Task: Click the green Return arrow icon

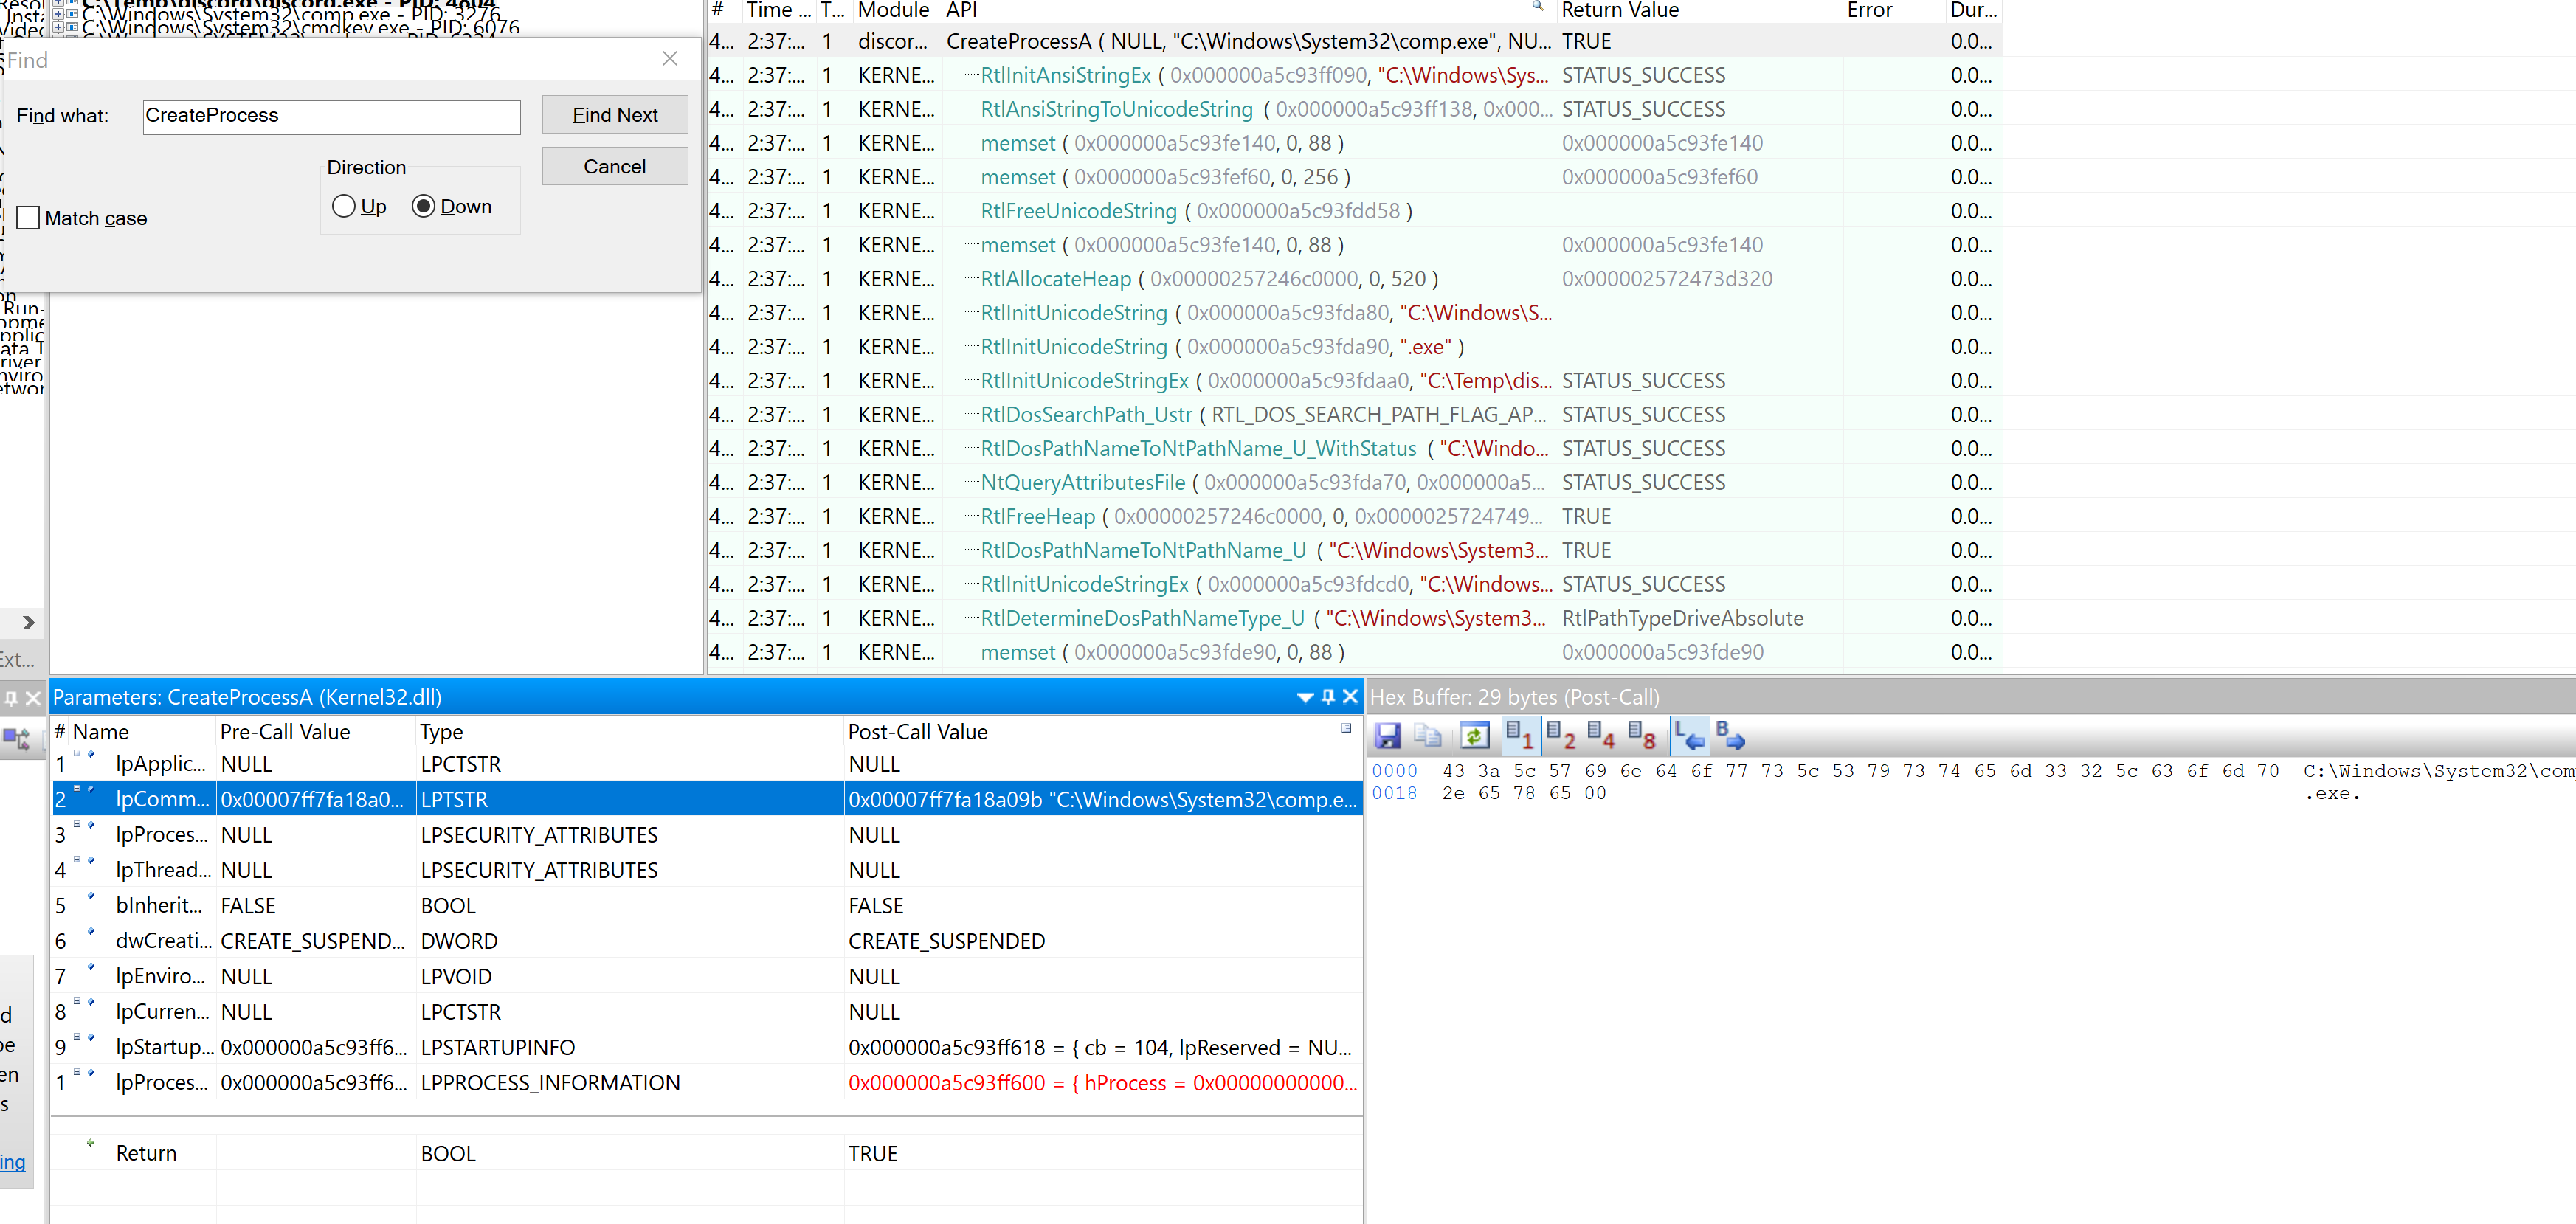Action: pos(91,1142)
